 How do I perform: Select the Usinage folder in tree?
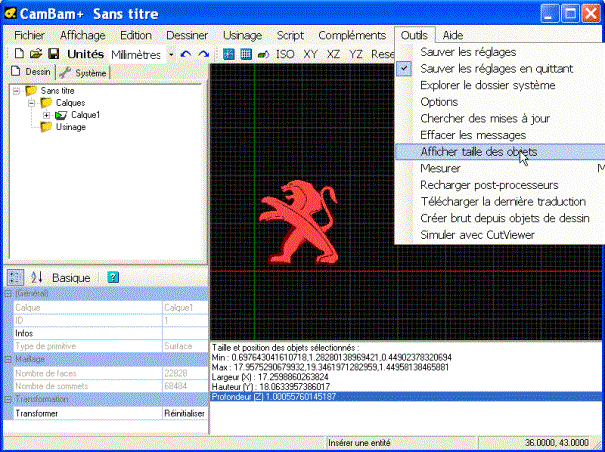click(71, 127)
